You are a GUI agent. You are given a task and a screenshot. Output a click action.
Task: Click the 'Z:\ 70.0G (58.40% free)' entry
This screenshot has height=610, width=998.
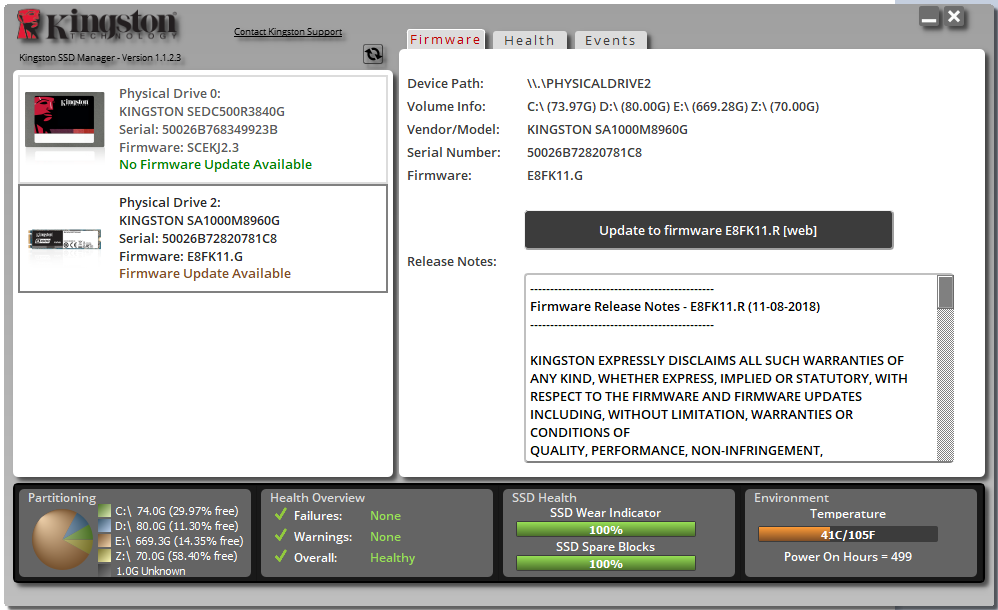(176, 556)
